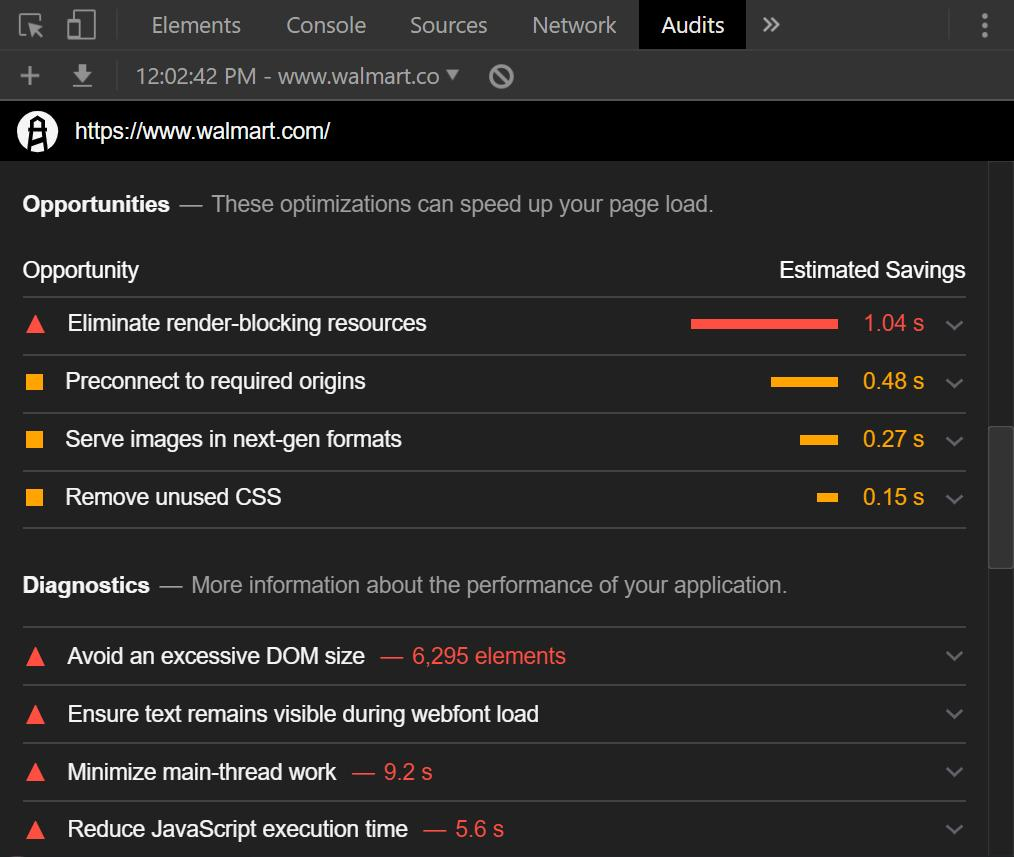
Task: Switch to the Network tab
Action: (x=574, y=25)
